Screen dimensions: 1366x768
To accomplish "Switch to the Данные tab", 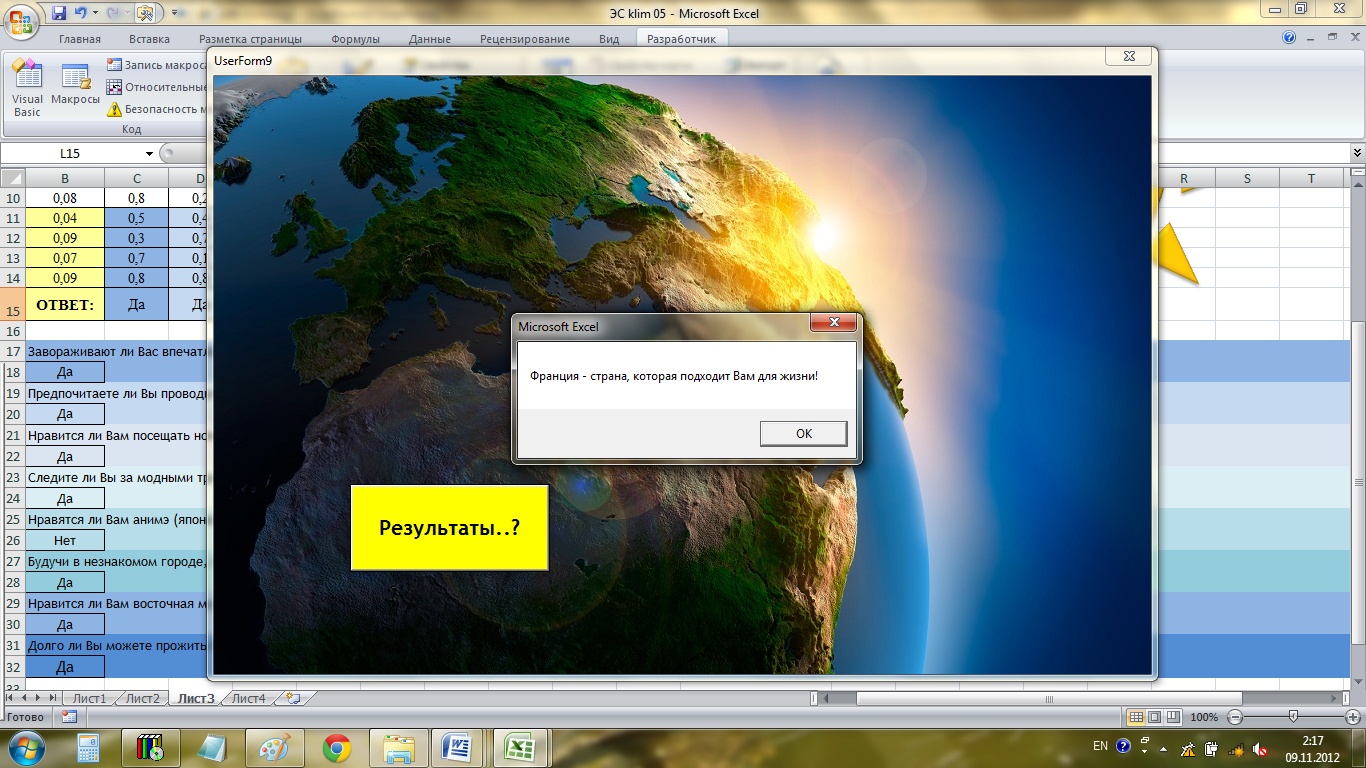I will click(x=428, y=39).
